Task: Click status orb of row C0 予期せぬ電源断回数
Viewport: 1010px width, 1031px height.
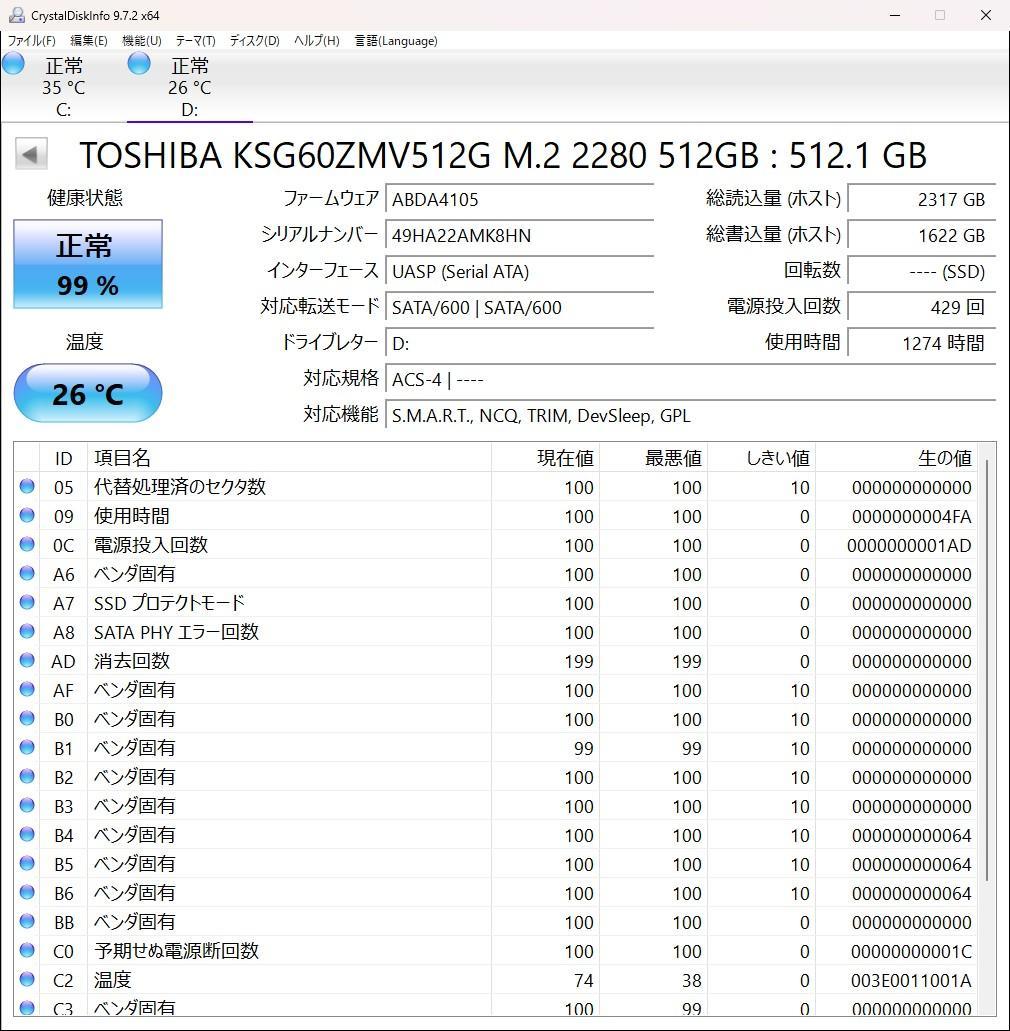Action: click(27, 949)
